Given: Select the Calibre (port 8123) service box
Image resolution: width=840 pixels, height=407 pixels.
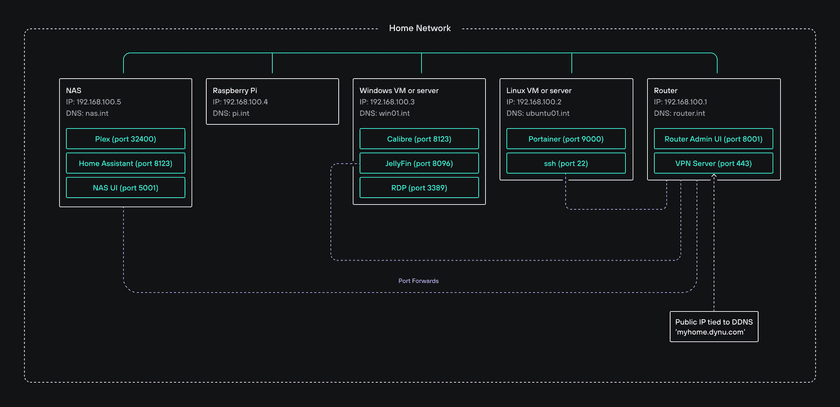Looking at the screenshot, I should click(419, 139).
